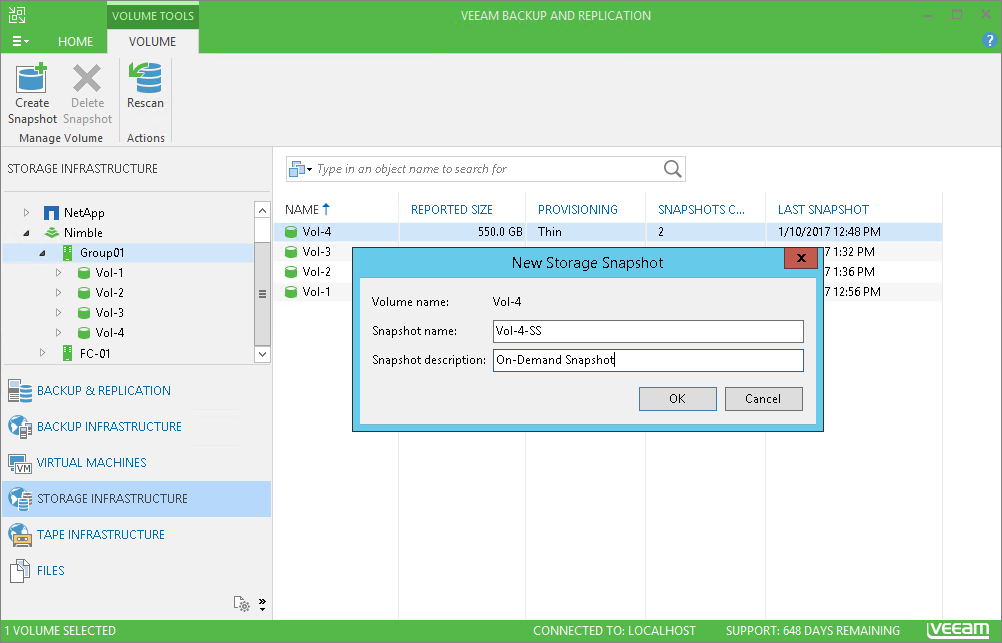Open the help question mark icon
Viewport: 1002px width, 643px height.
(x=989, y=40)
